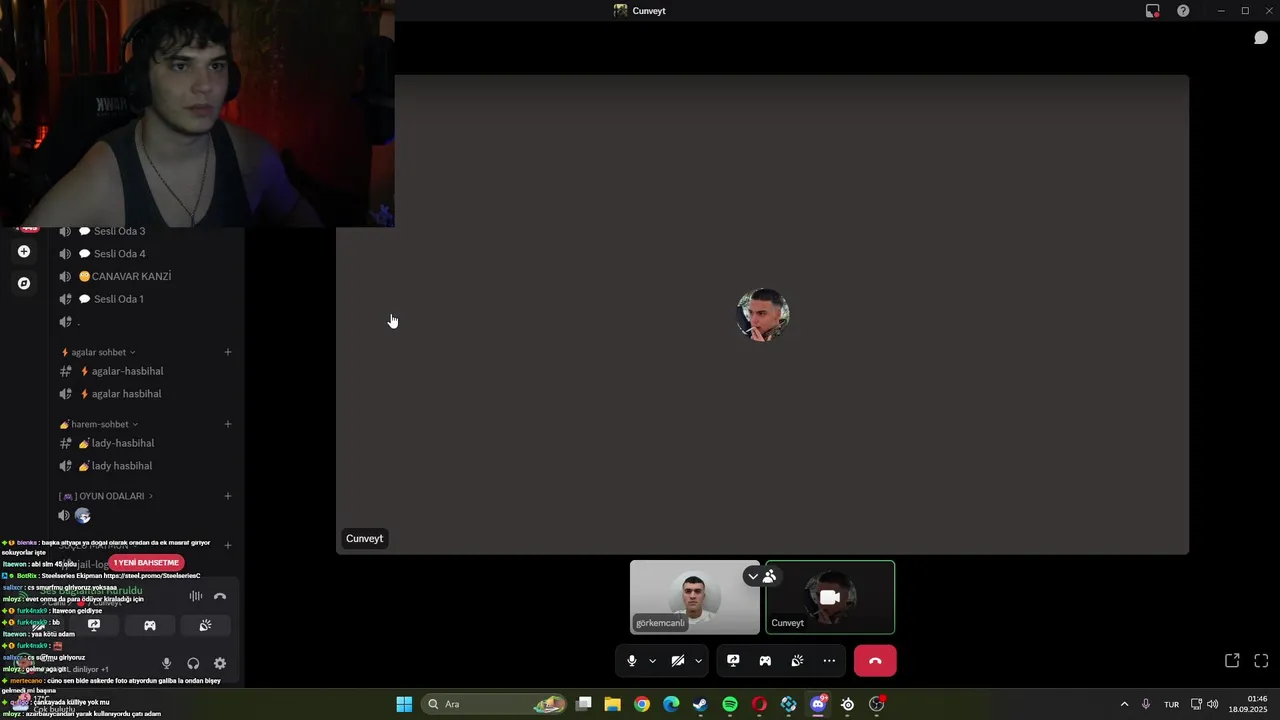Open more options three-dot menu
The width and height of the screenshot is (1280, 720).
(829, 661)
